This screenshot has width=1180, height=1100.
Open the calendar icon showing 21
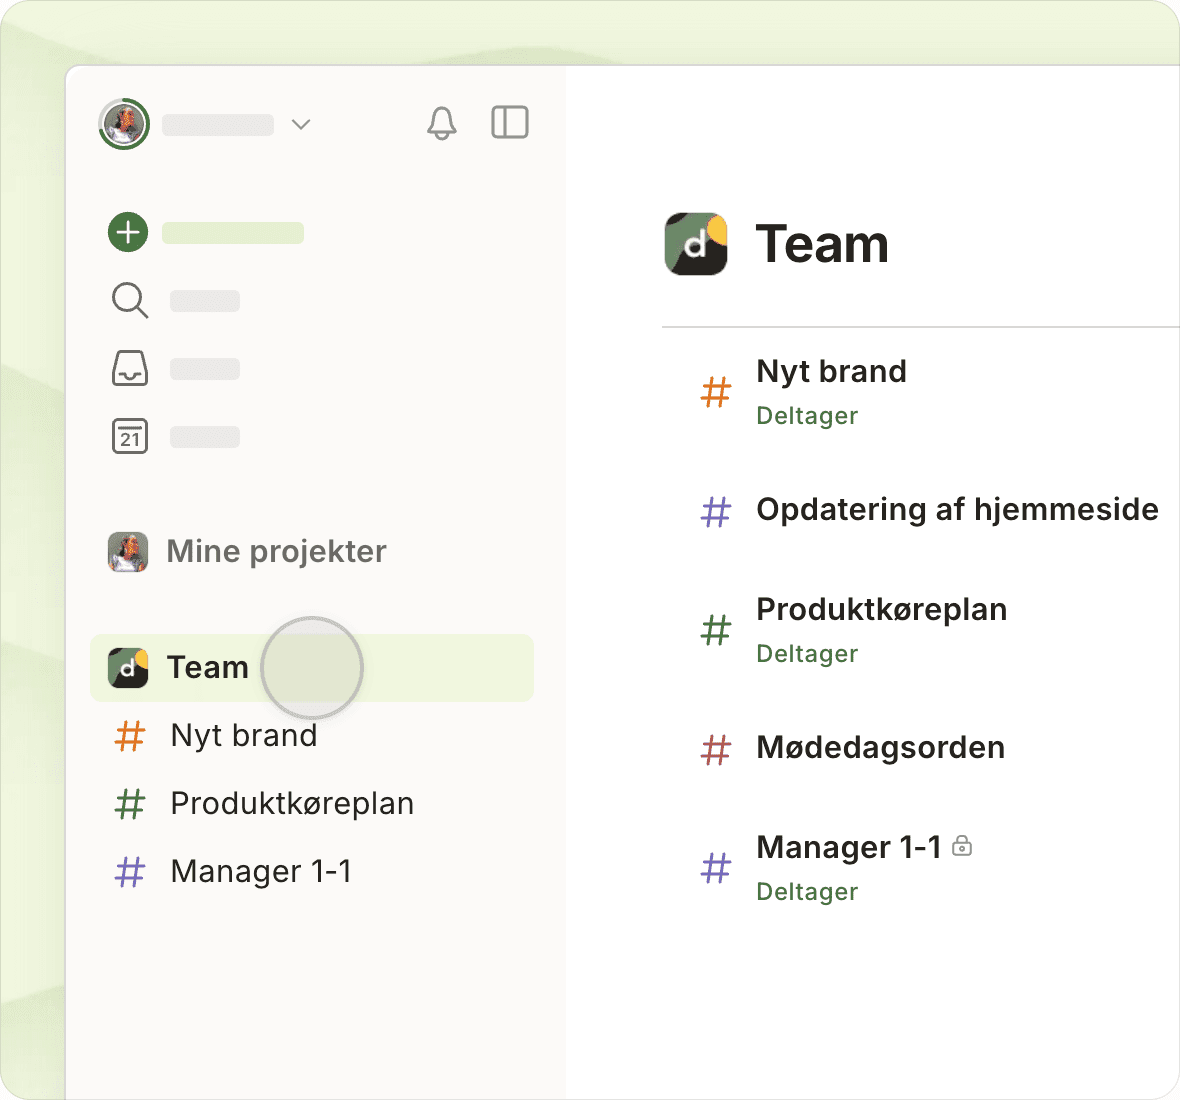[x=130, y=436]
